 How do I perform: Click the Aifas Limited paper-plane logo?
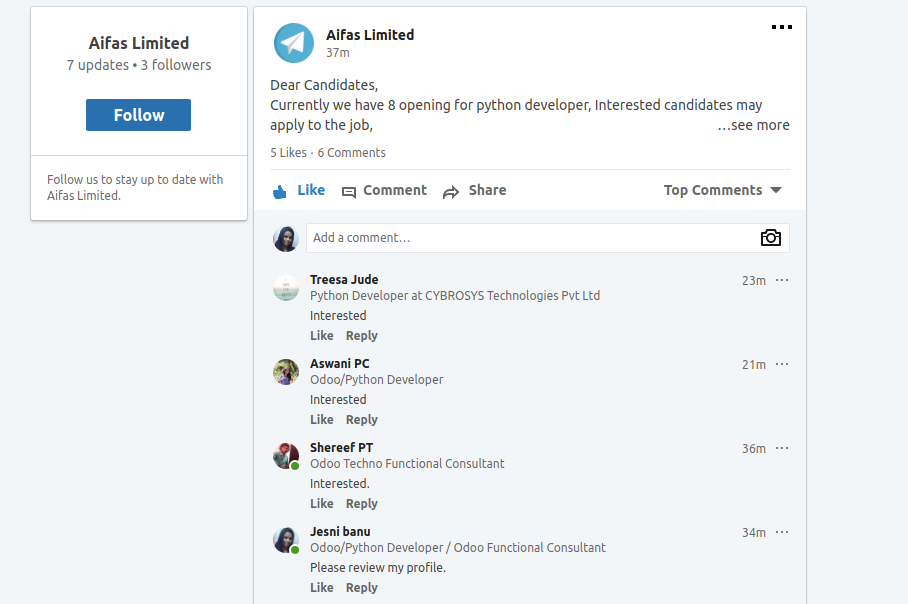294,43
